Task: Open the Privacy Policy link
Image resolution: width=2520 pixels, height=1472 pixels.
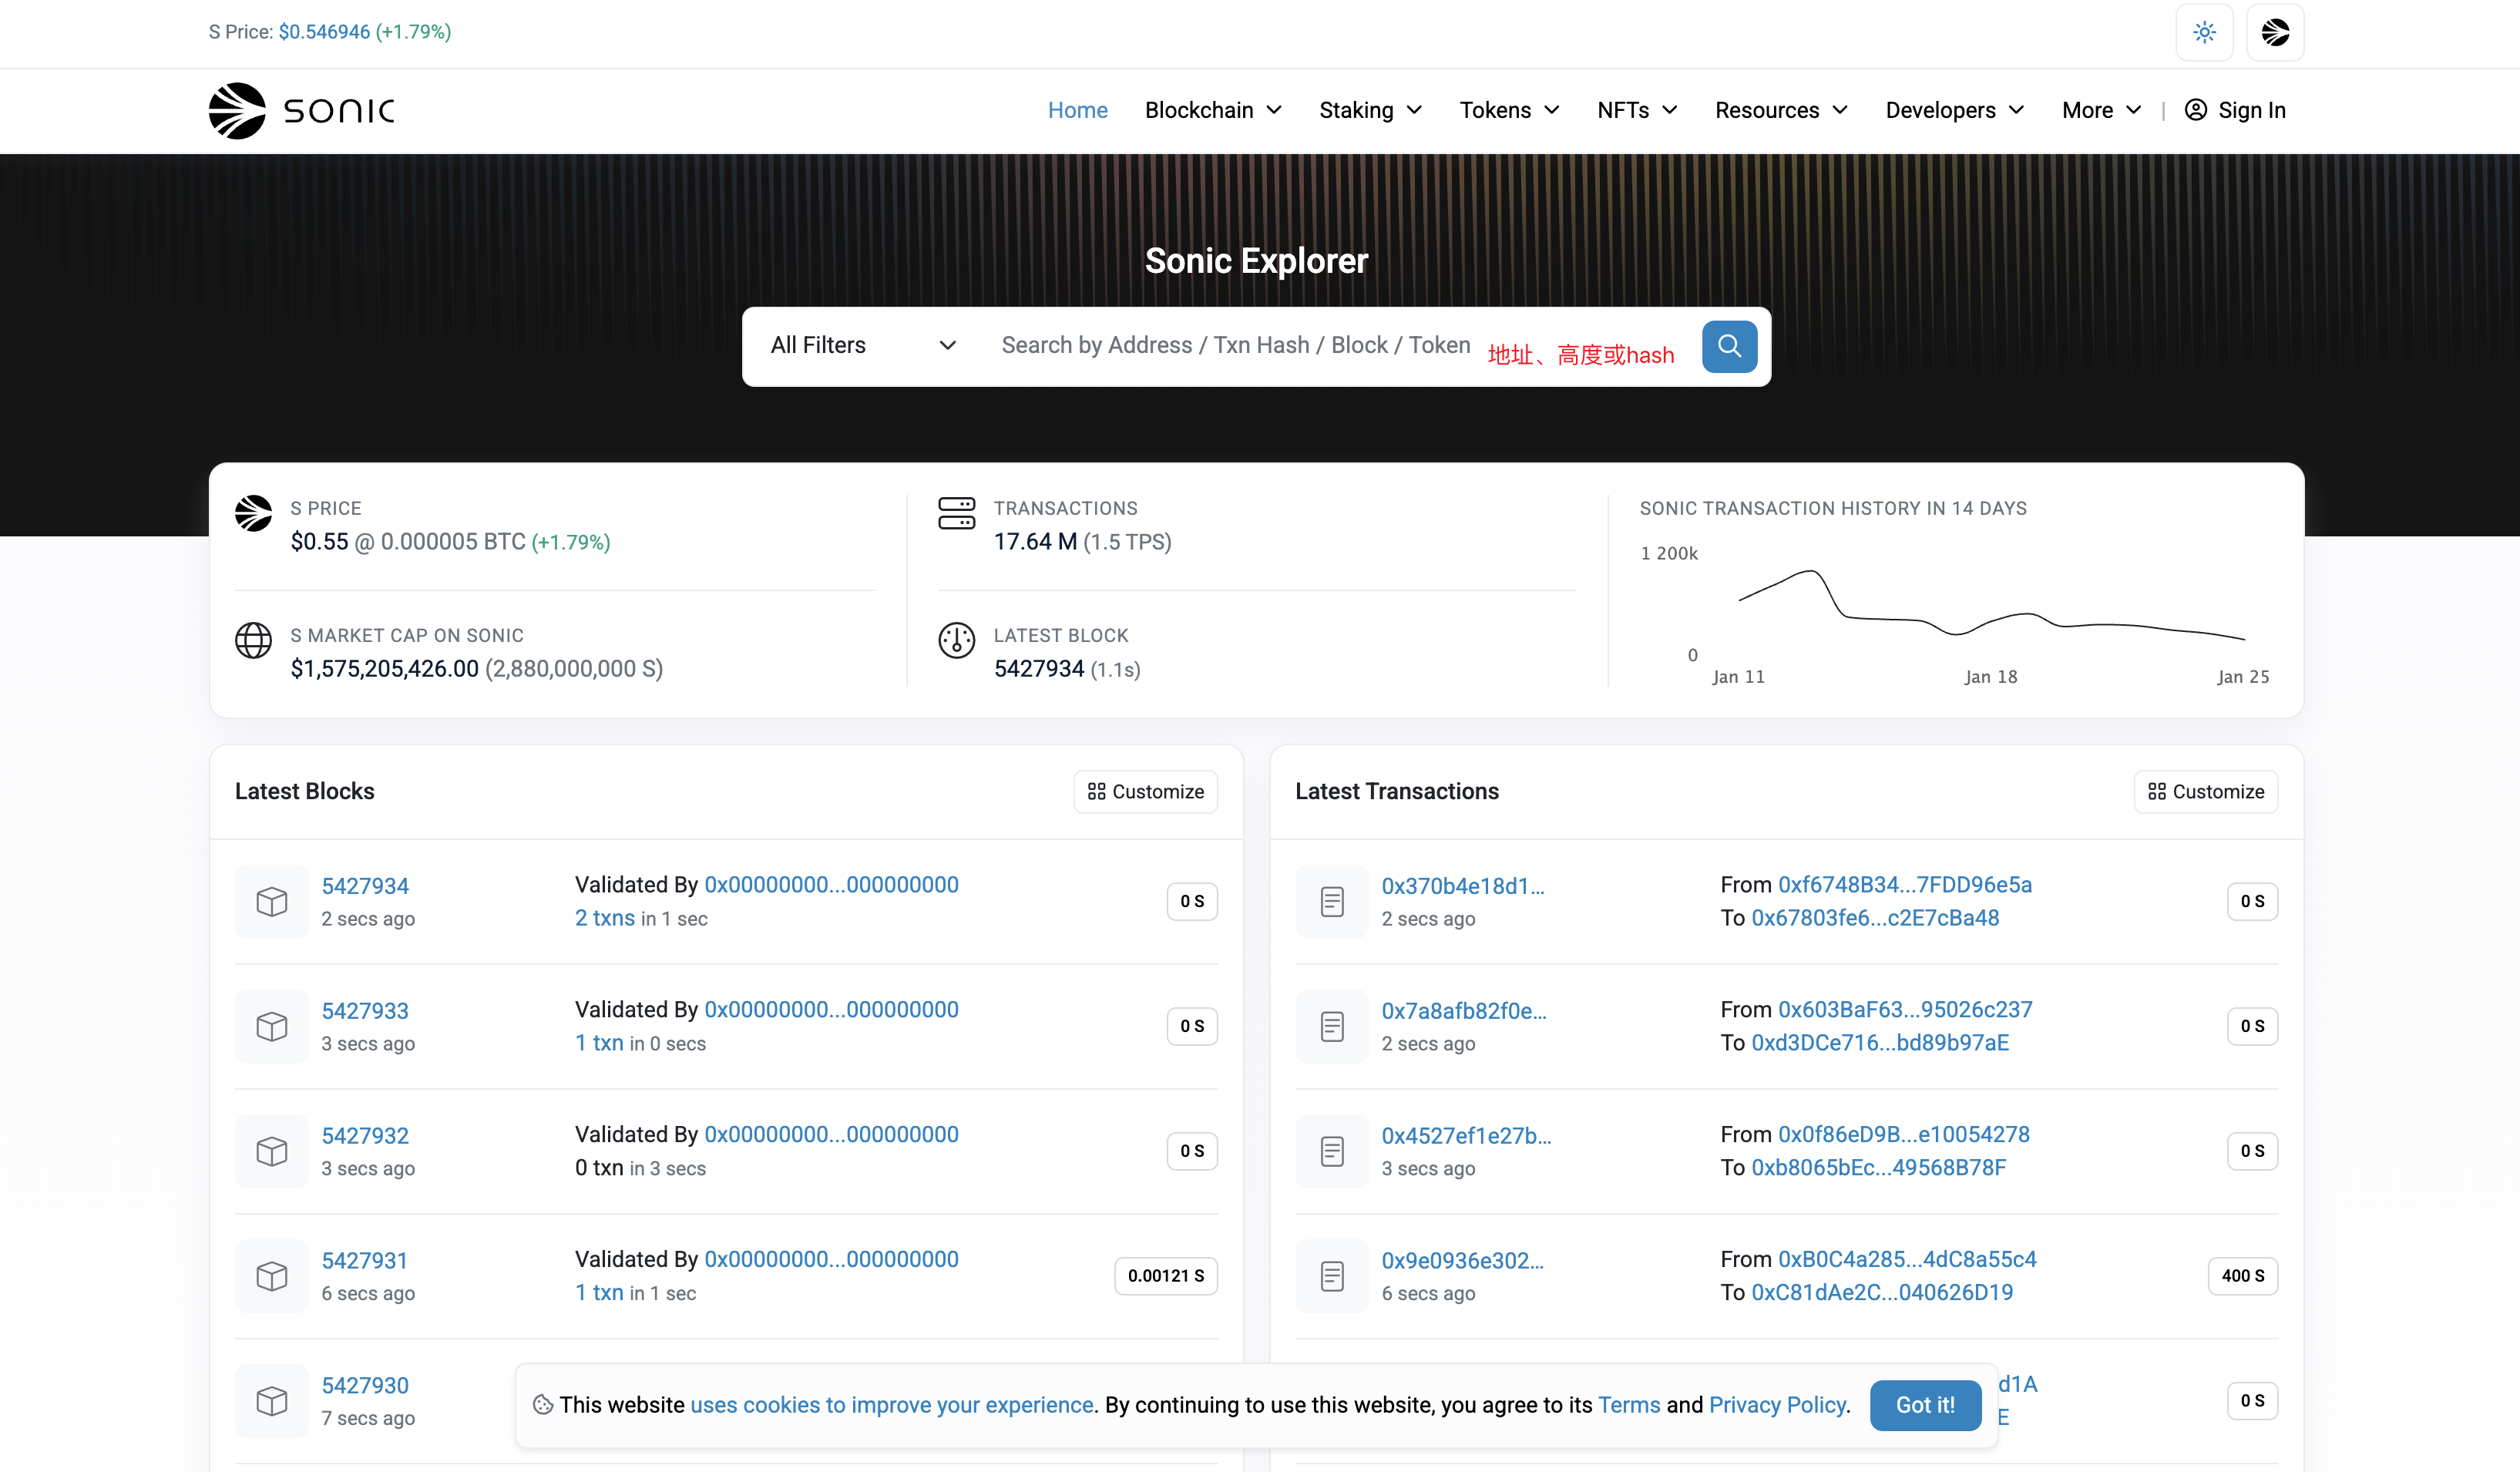Action: (x=1776, y=1405)
